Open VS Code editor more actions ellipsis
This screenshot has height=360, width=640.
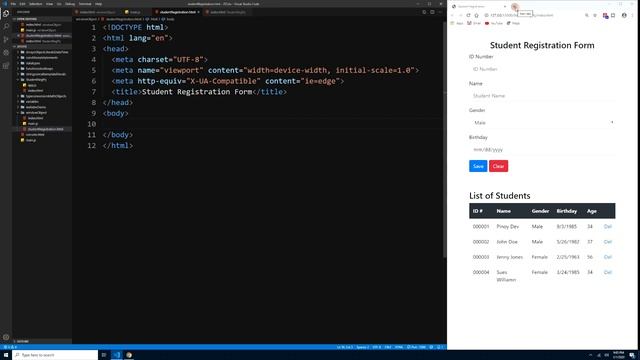point(440,12)
